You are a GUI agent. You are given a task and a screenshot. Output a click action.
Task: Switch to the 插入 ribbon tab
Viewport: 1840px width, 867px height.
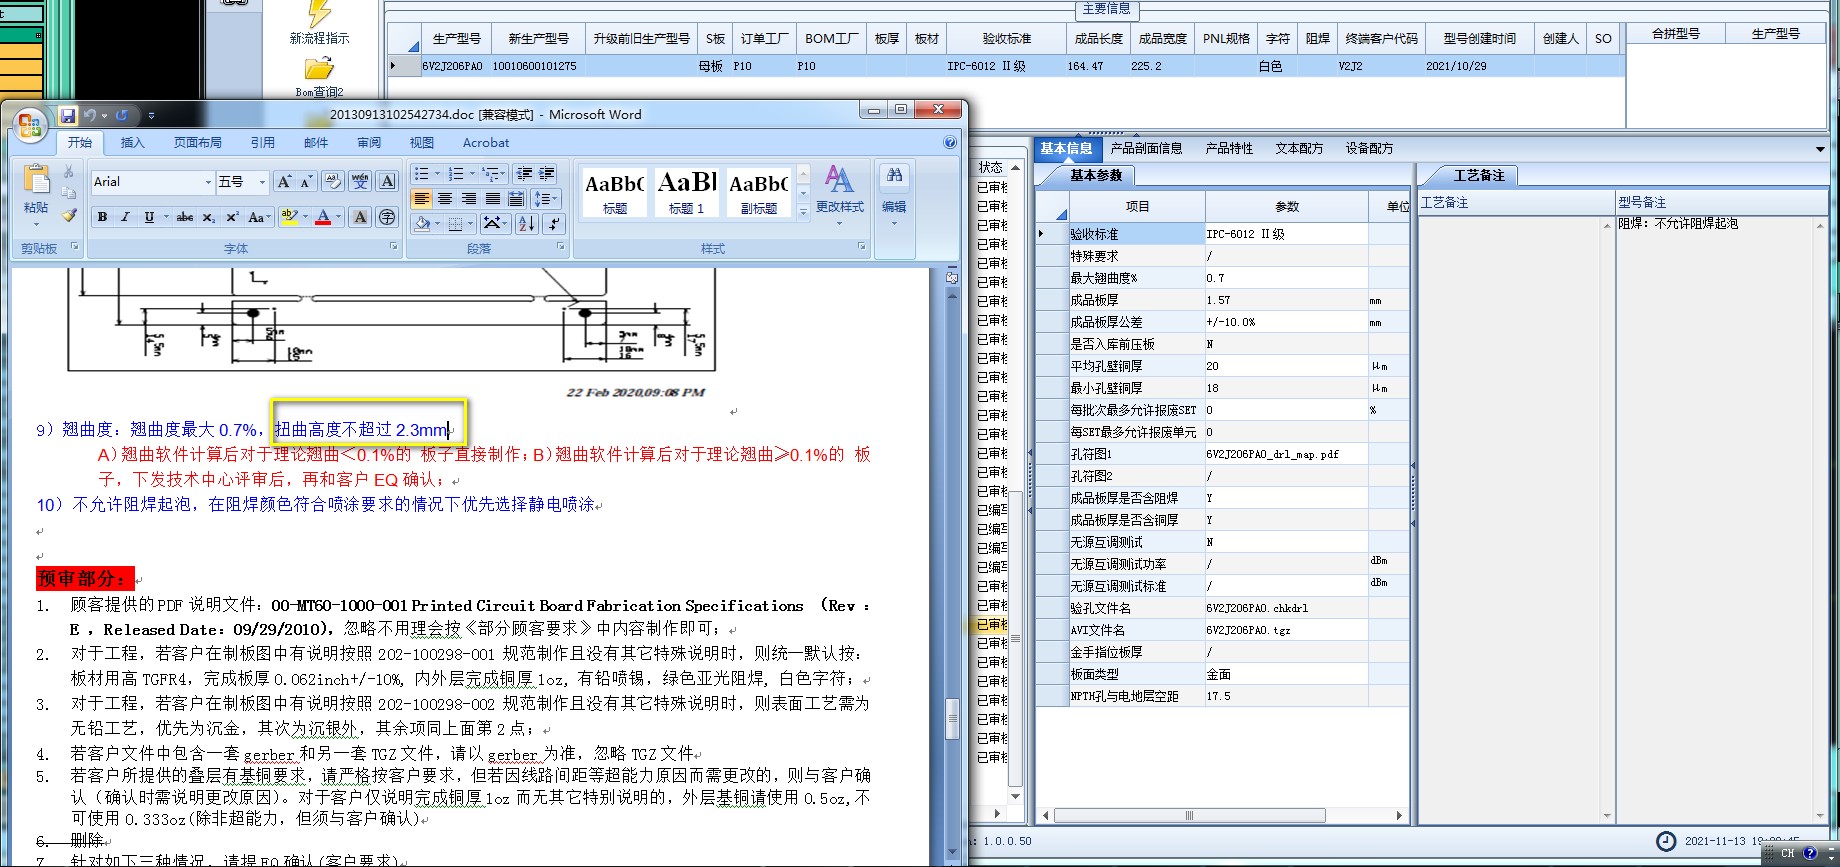132,143
